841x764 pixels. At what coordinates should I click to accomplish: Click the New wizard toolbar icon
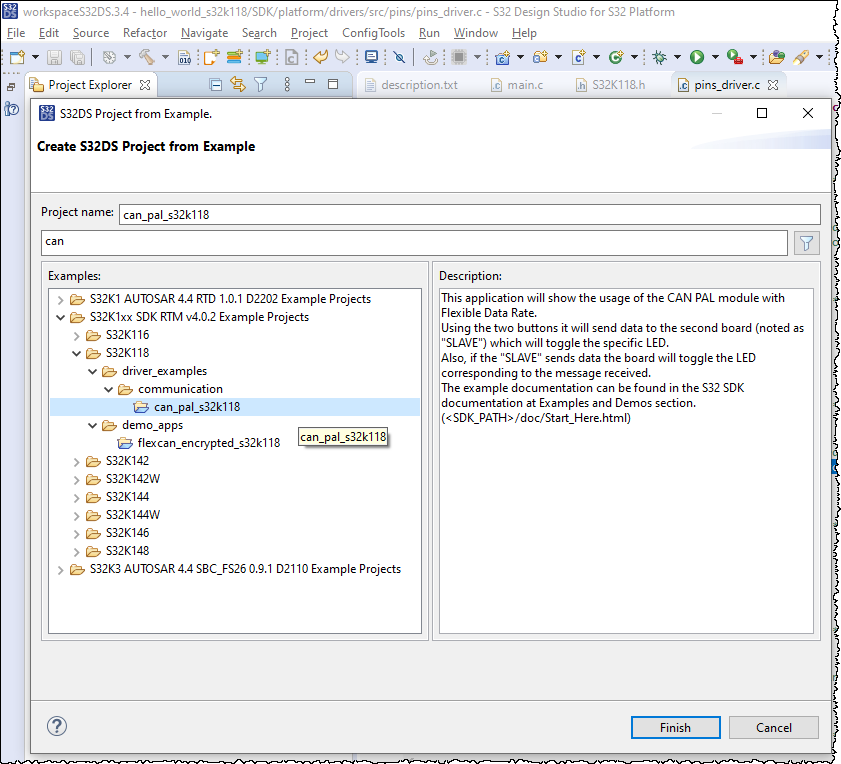(17, 57)
